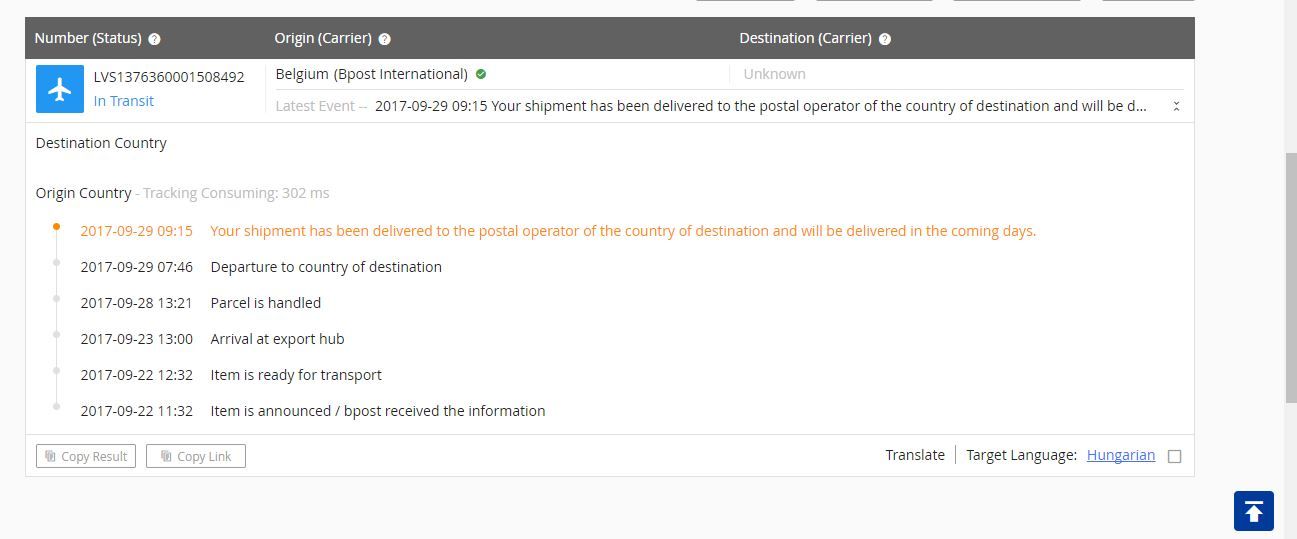This screenshot has height=539, width=1297.
Task: Open the Hungarian target language selector
Action: [x=1120, y=455]
